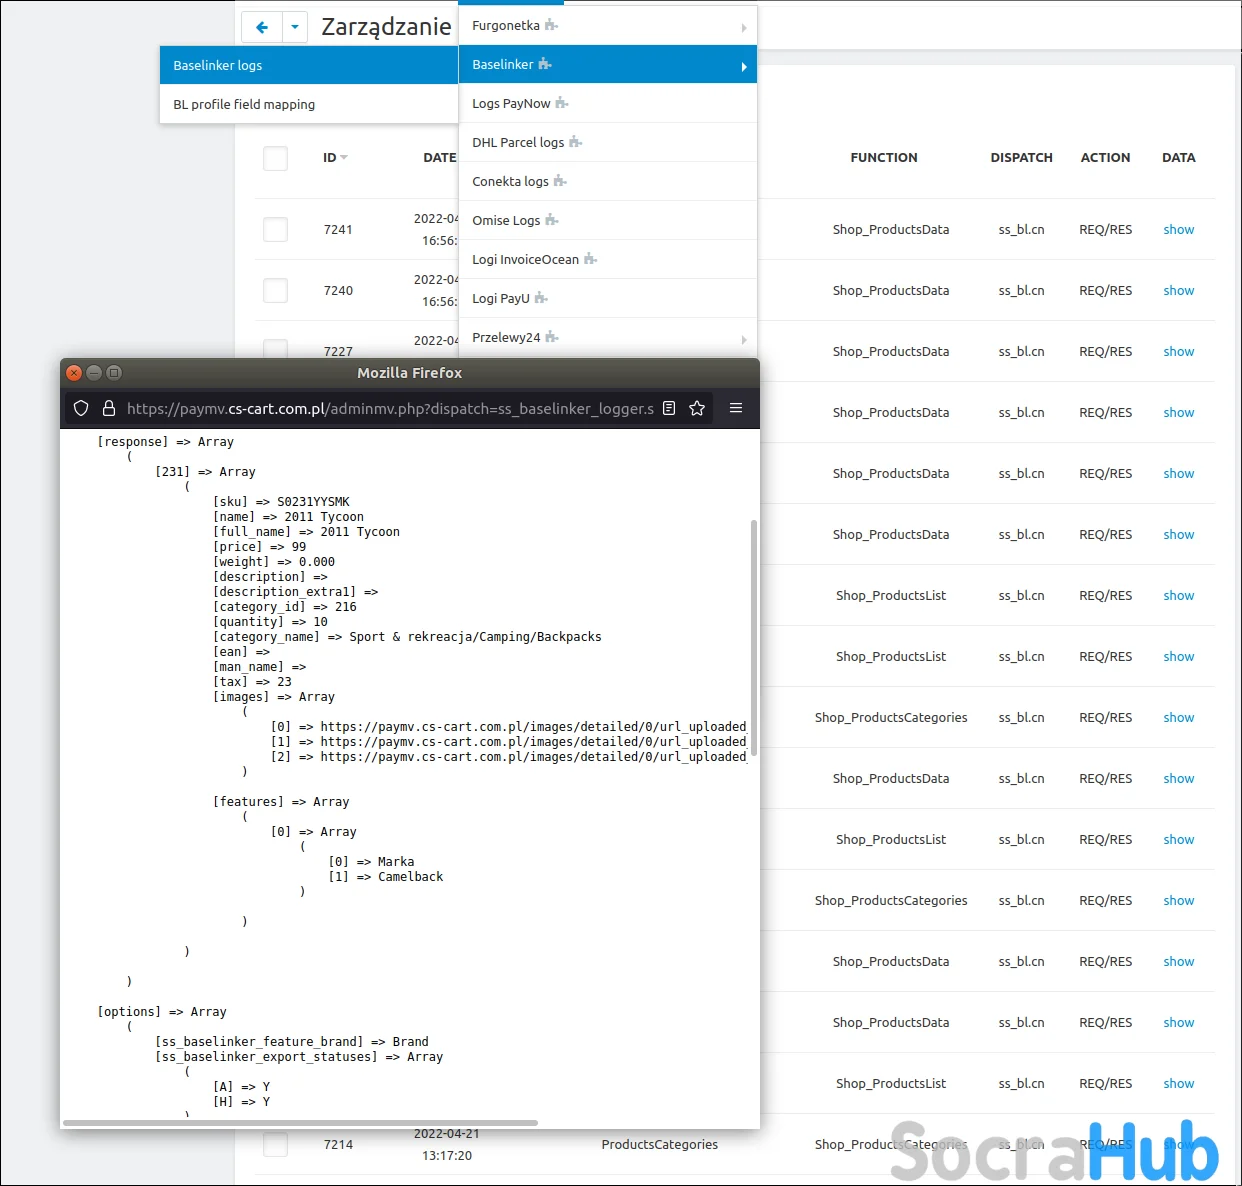
Task: Click puzzle addon icon next to Baselinker
Action: pyautogui.click(x=545, y=64)
